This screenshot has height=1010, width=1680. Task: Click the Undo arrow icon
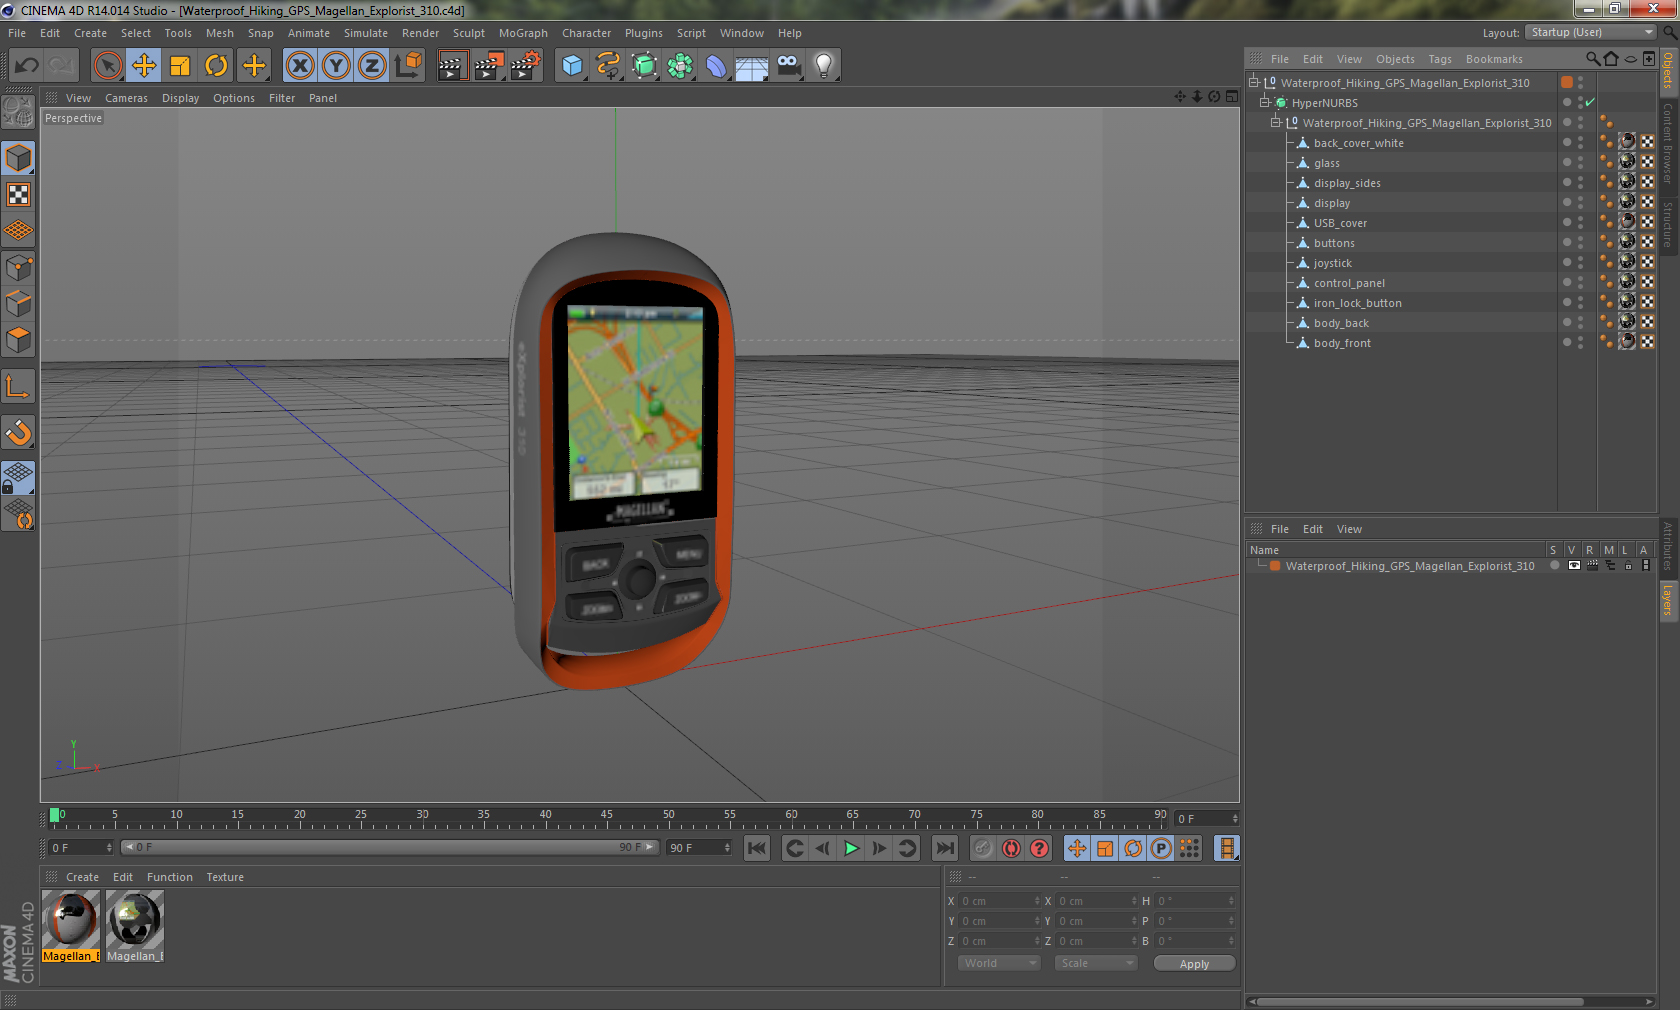[26, 66]
